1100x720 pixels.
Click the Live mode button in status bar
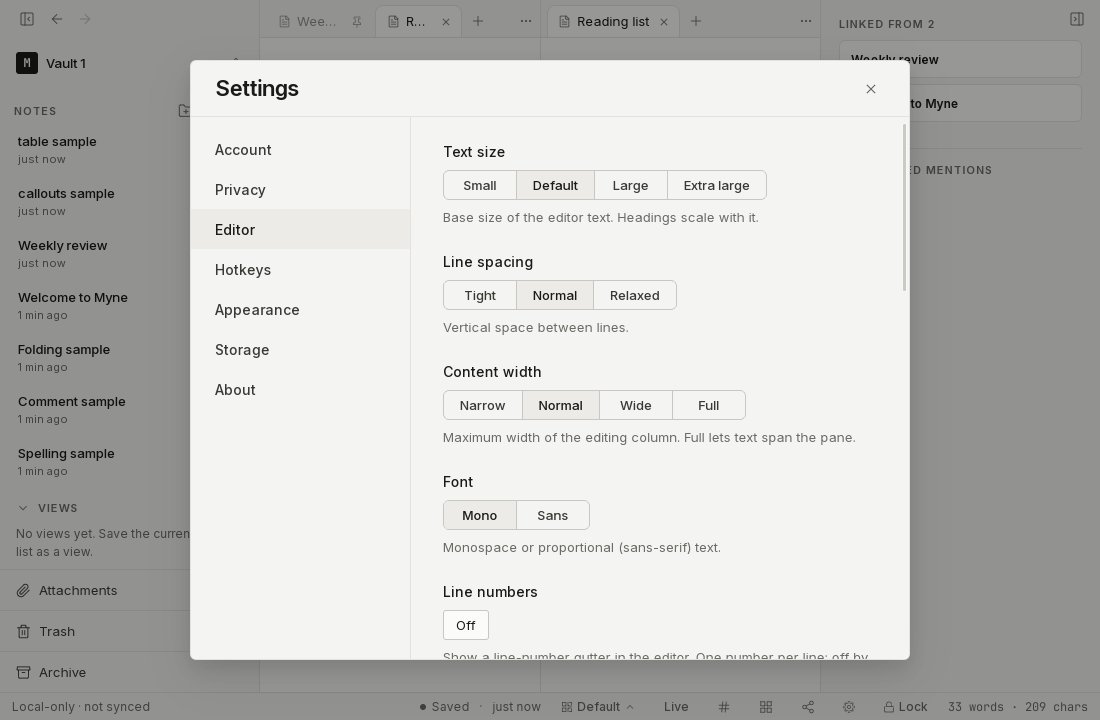click(x=676, y=707)
